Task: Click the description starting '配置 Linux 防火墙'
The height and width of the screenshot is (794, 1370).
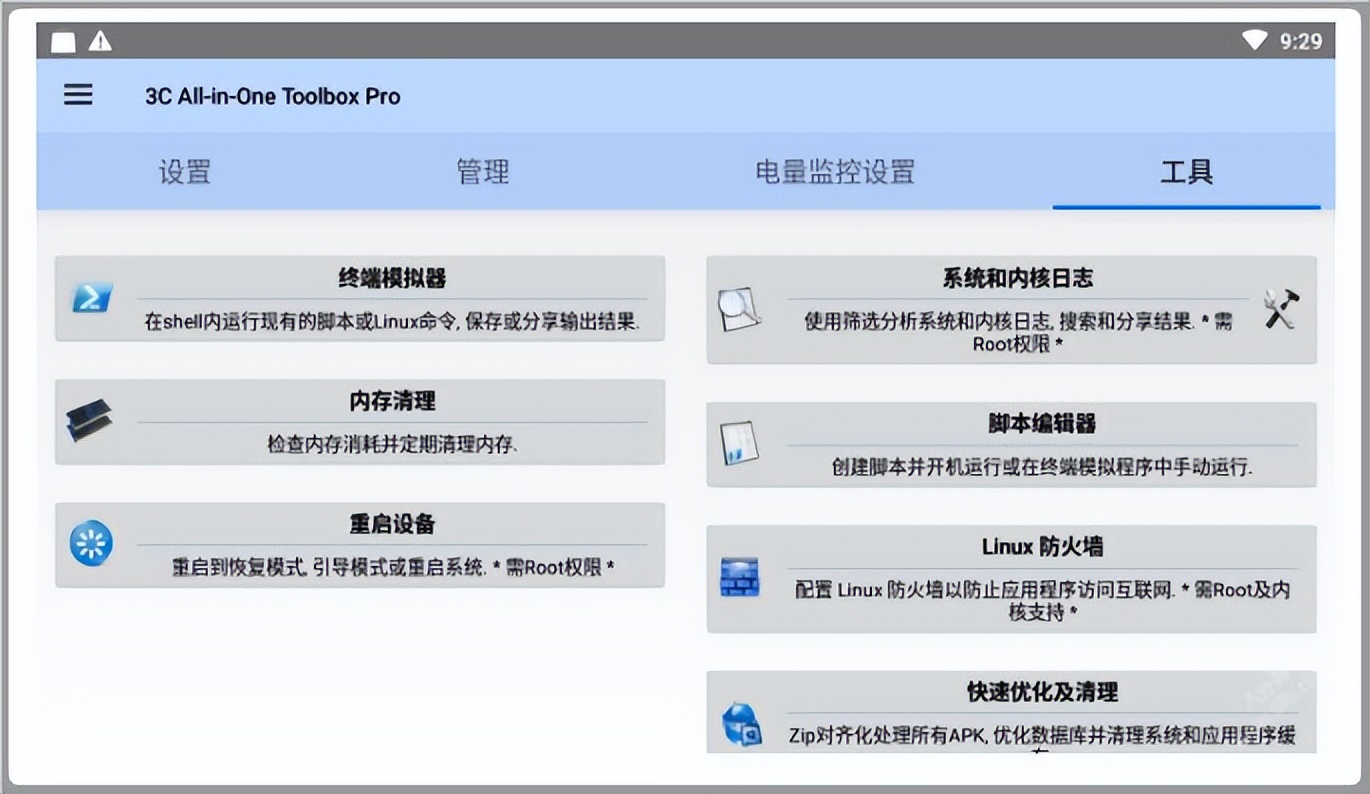Action: click(1042, 601)
